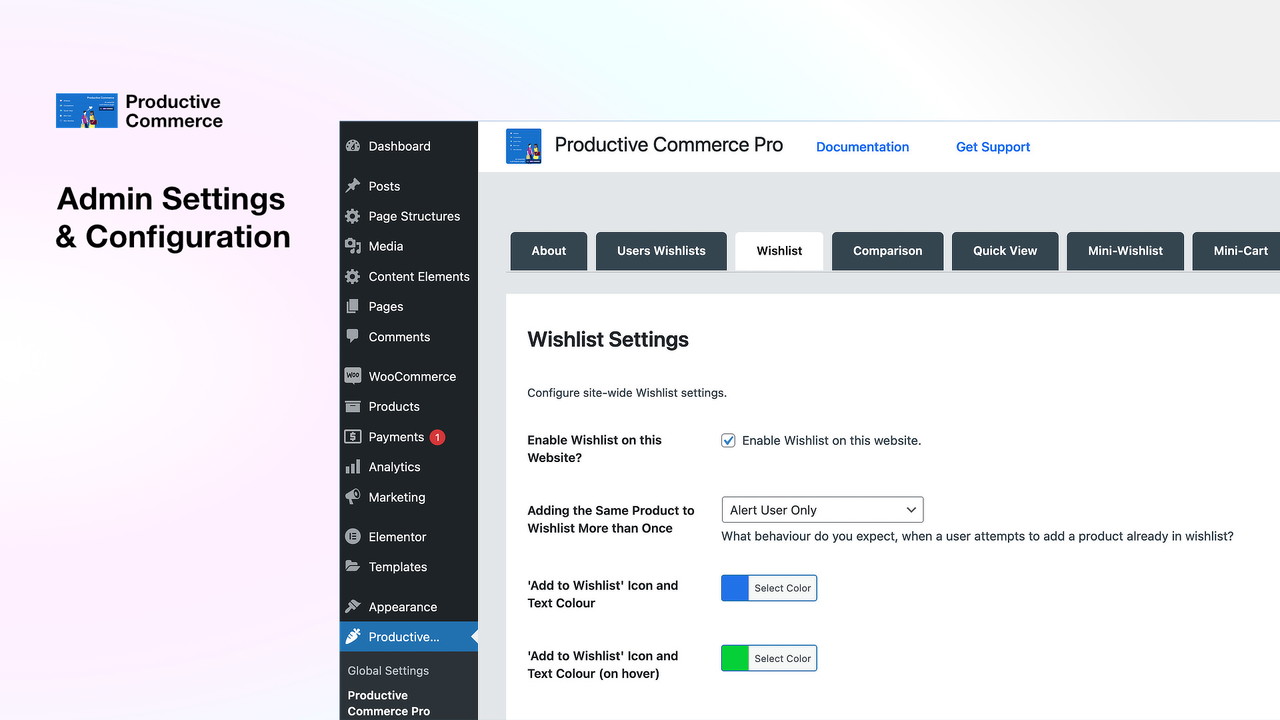Click the Pages document icon
This screenshot has width=1280, height=720.
coord(352,307)
